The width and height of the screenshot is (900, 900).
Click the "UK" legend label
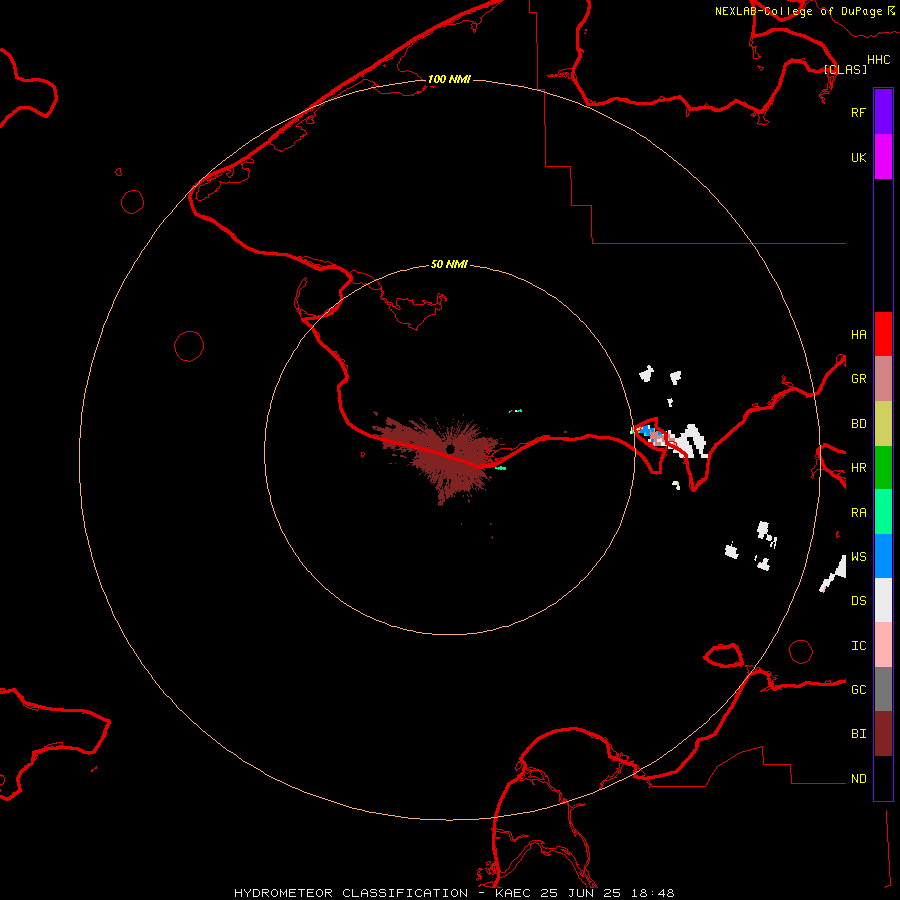(x=858, y=157)
